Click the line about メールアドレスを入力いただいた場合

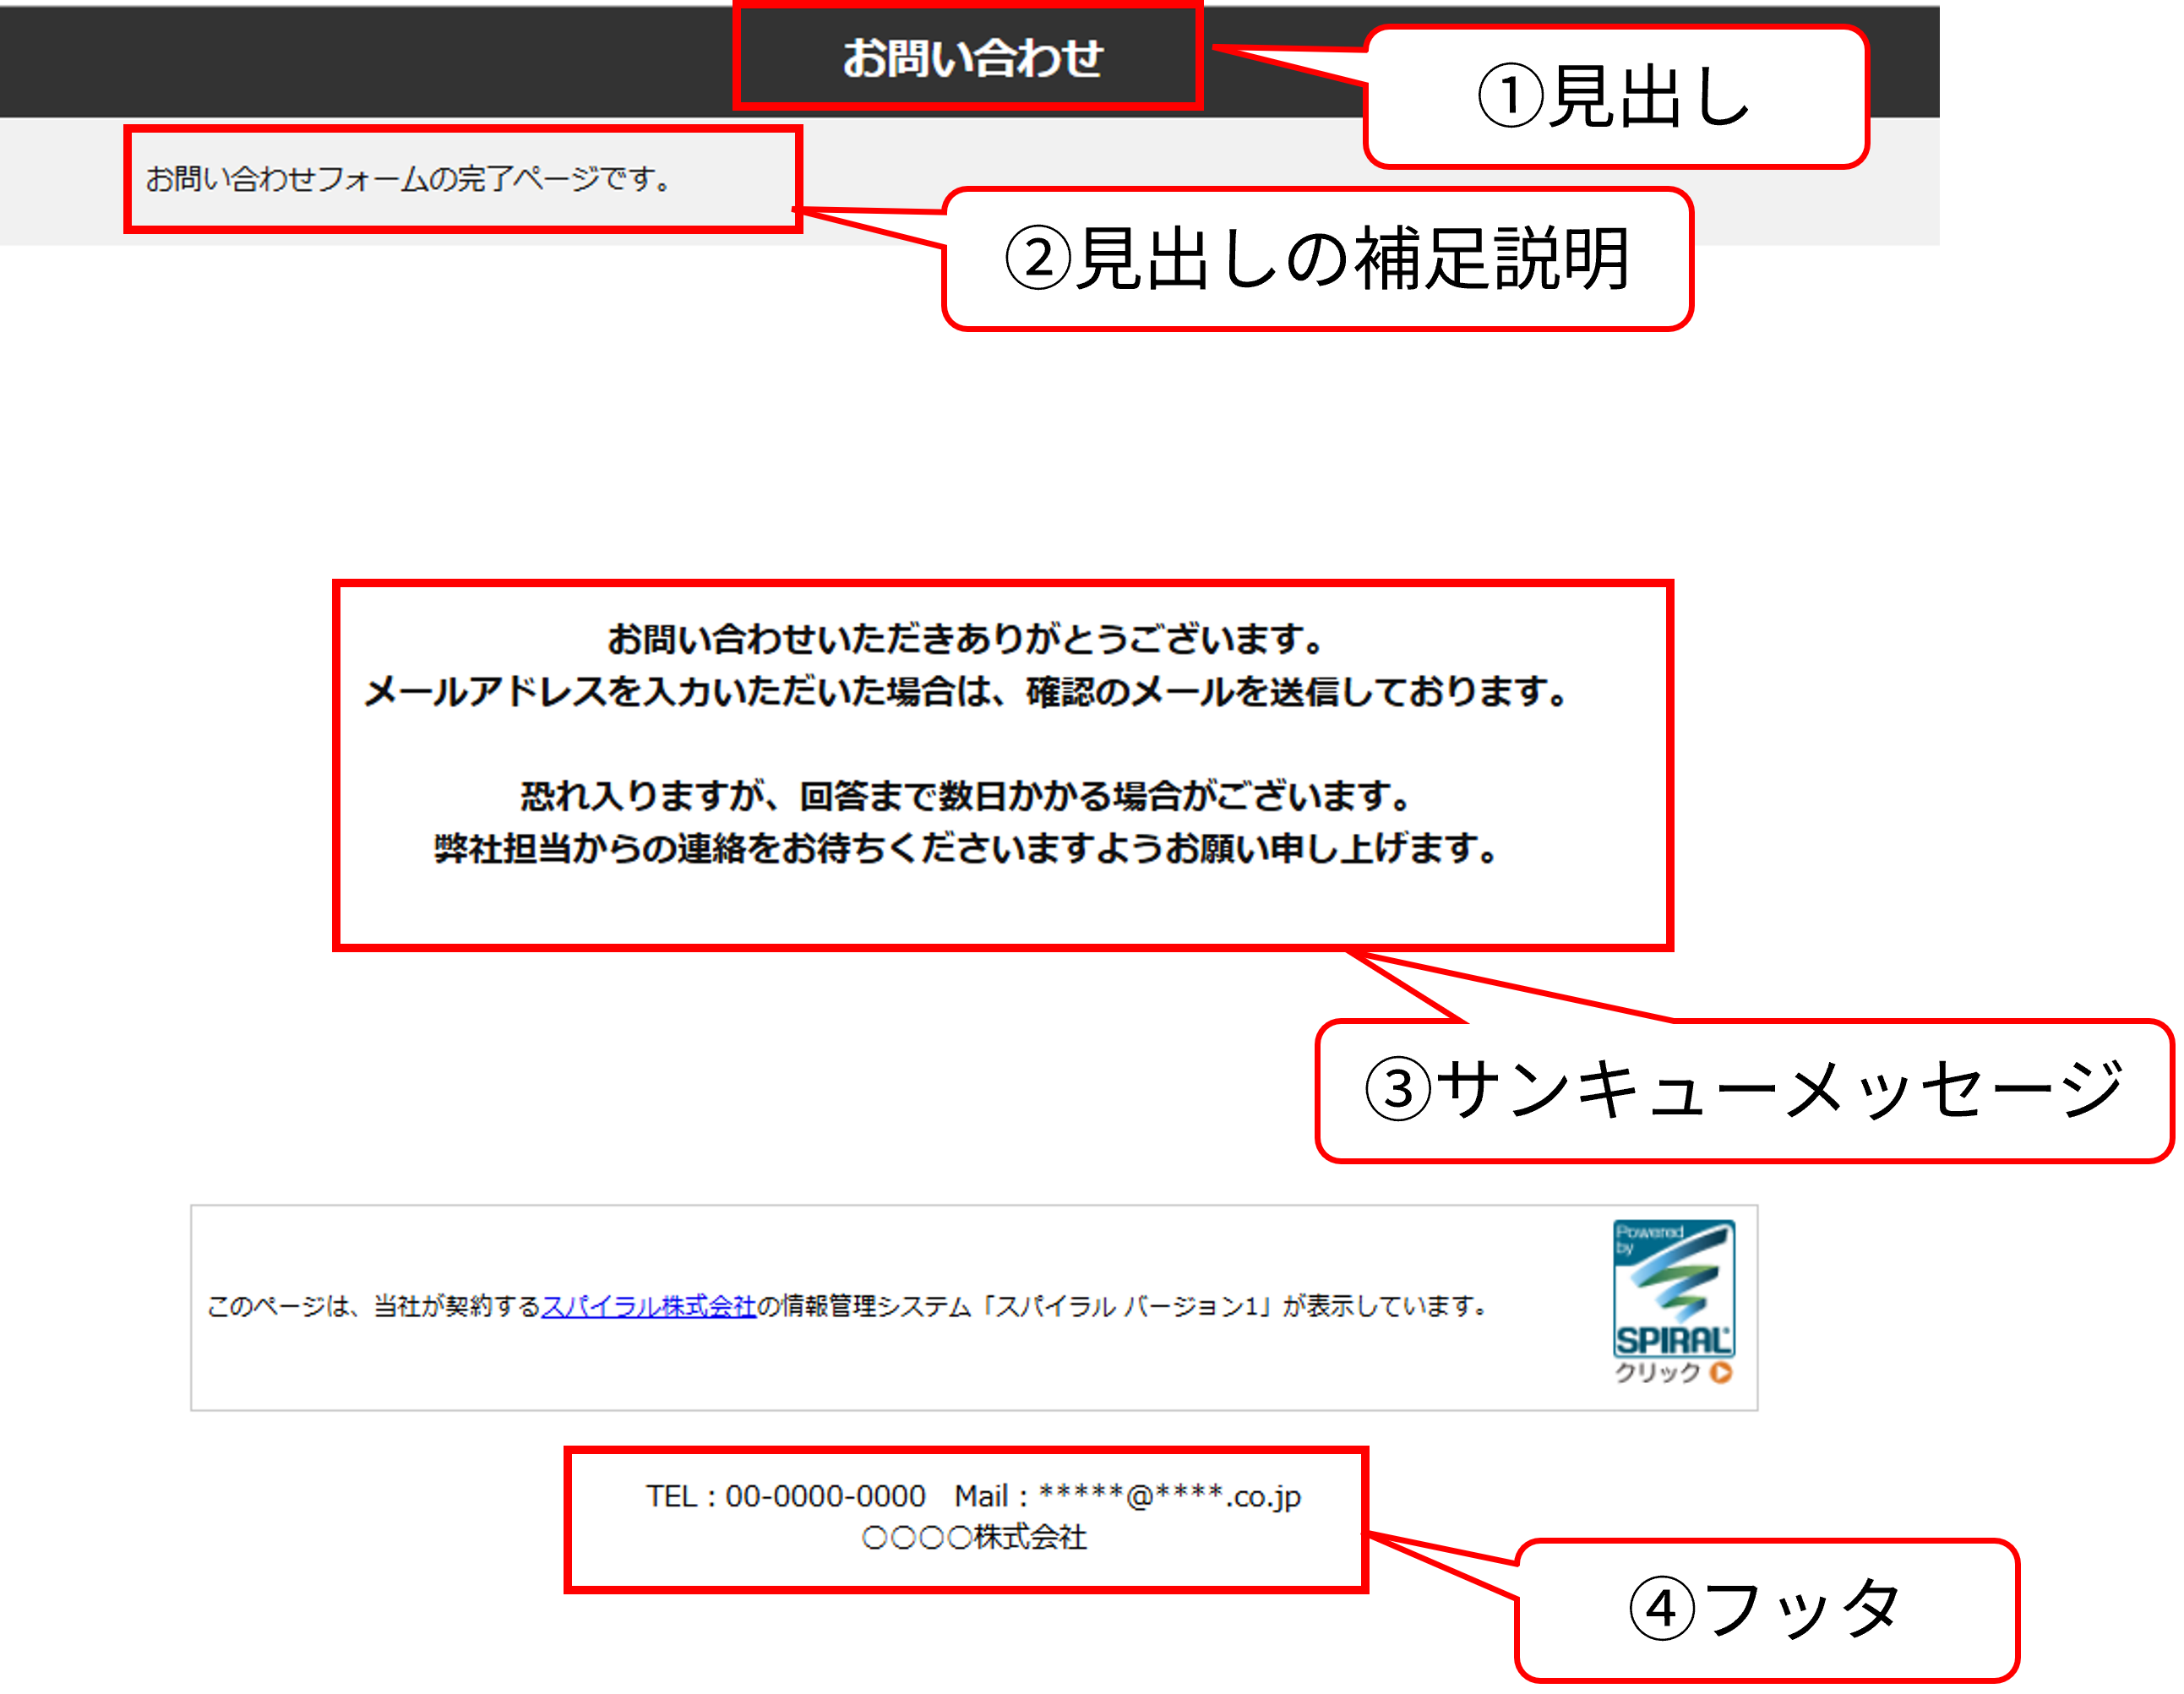point(966,692)
